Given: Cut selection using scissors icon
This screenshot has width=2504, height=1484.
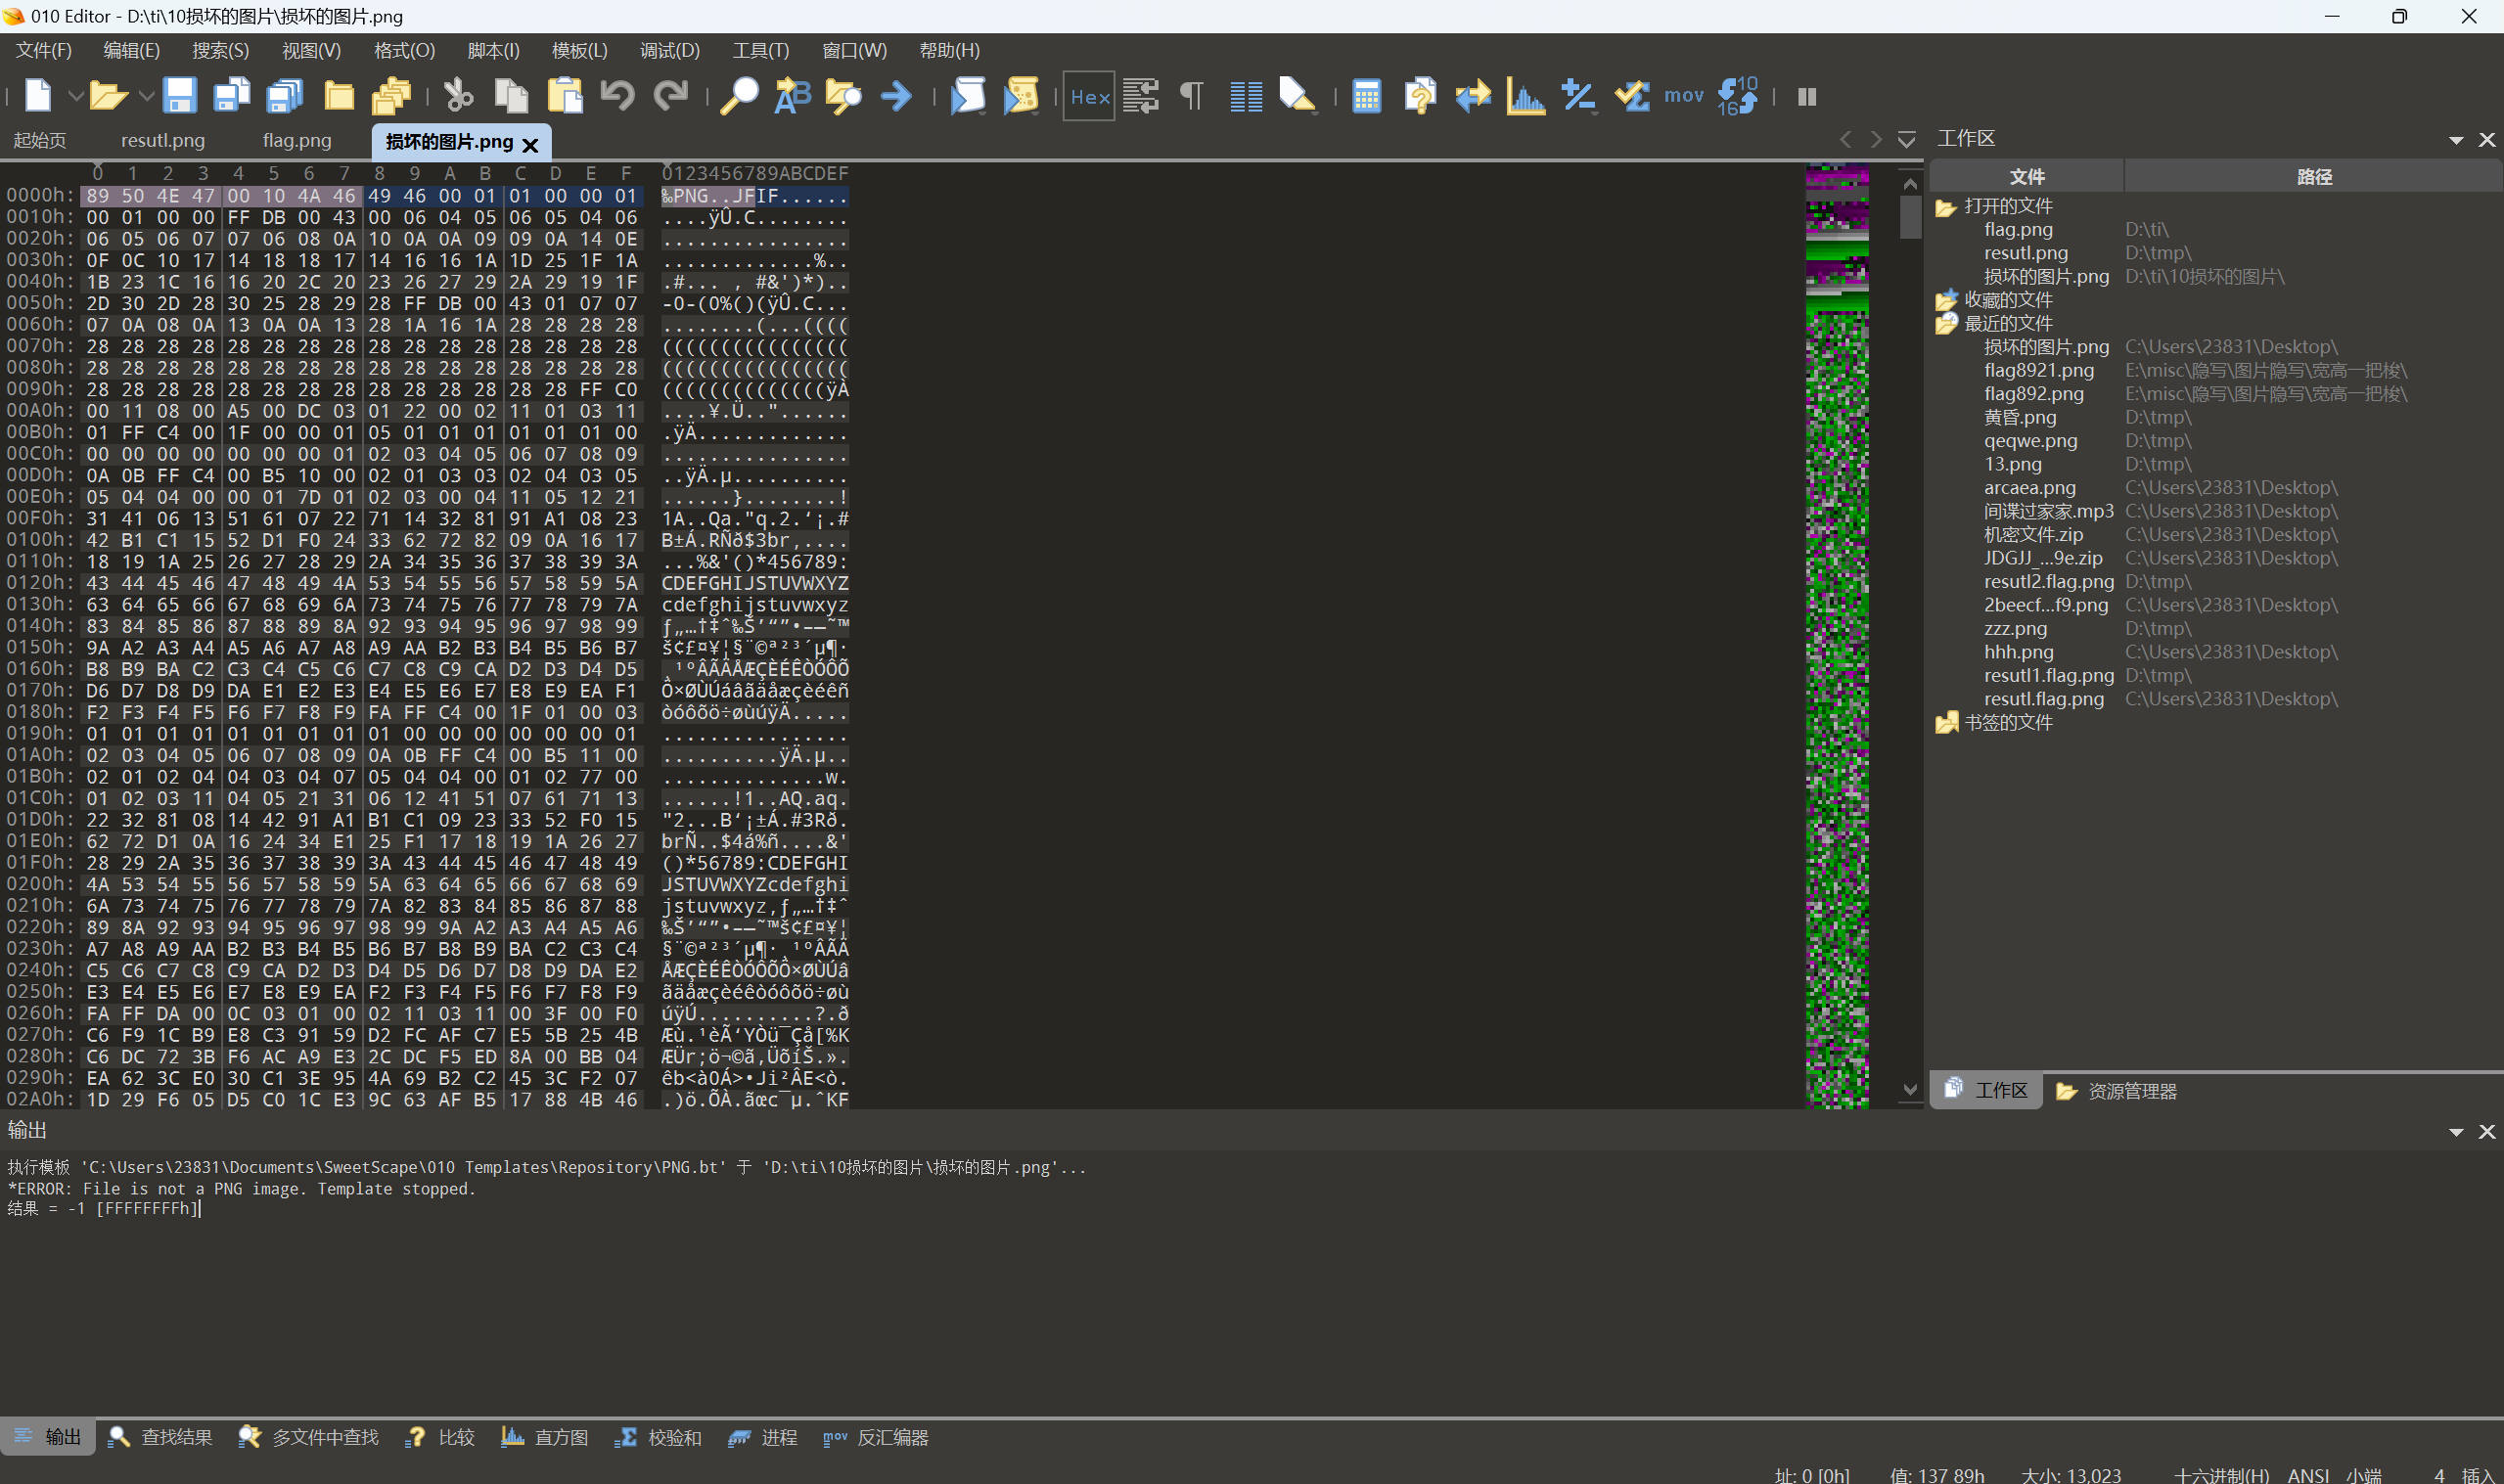Looking at the screenshot, I should coord(458,96).
